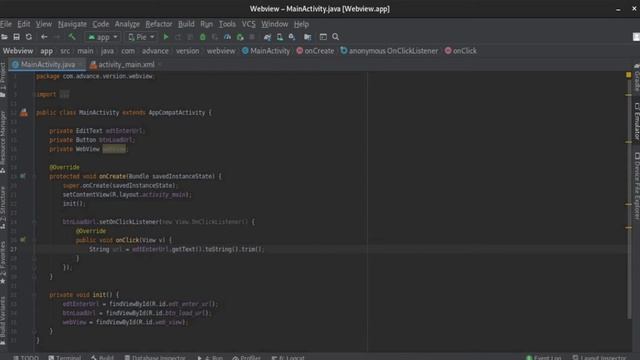The width and height of the screenshot is (640, 360).
Task: Collapse the setOnClickListener block fold
Action: [34, 222]
